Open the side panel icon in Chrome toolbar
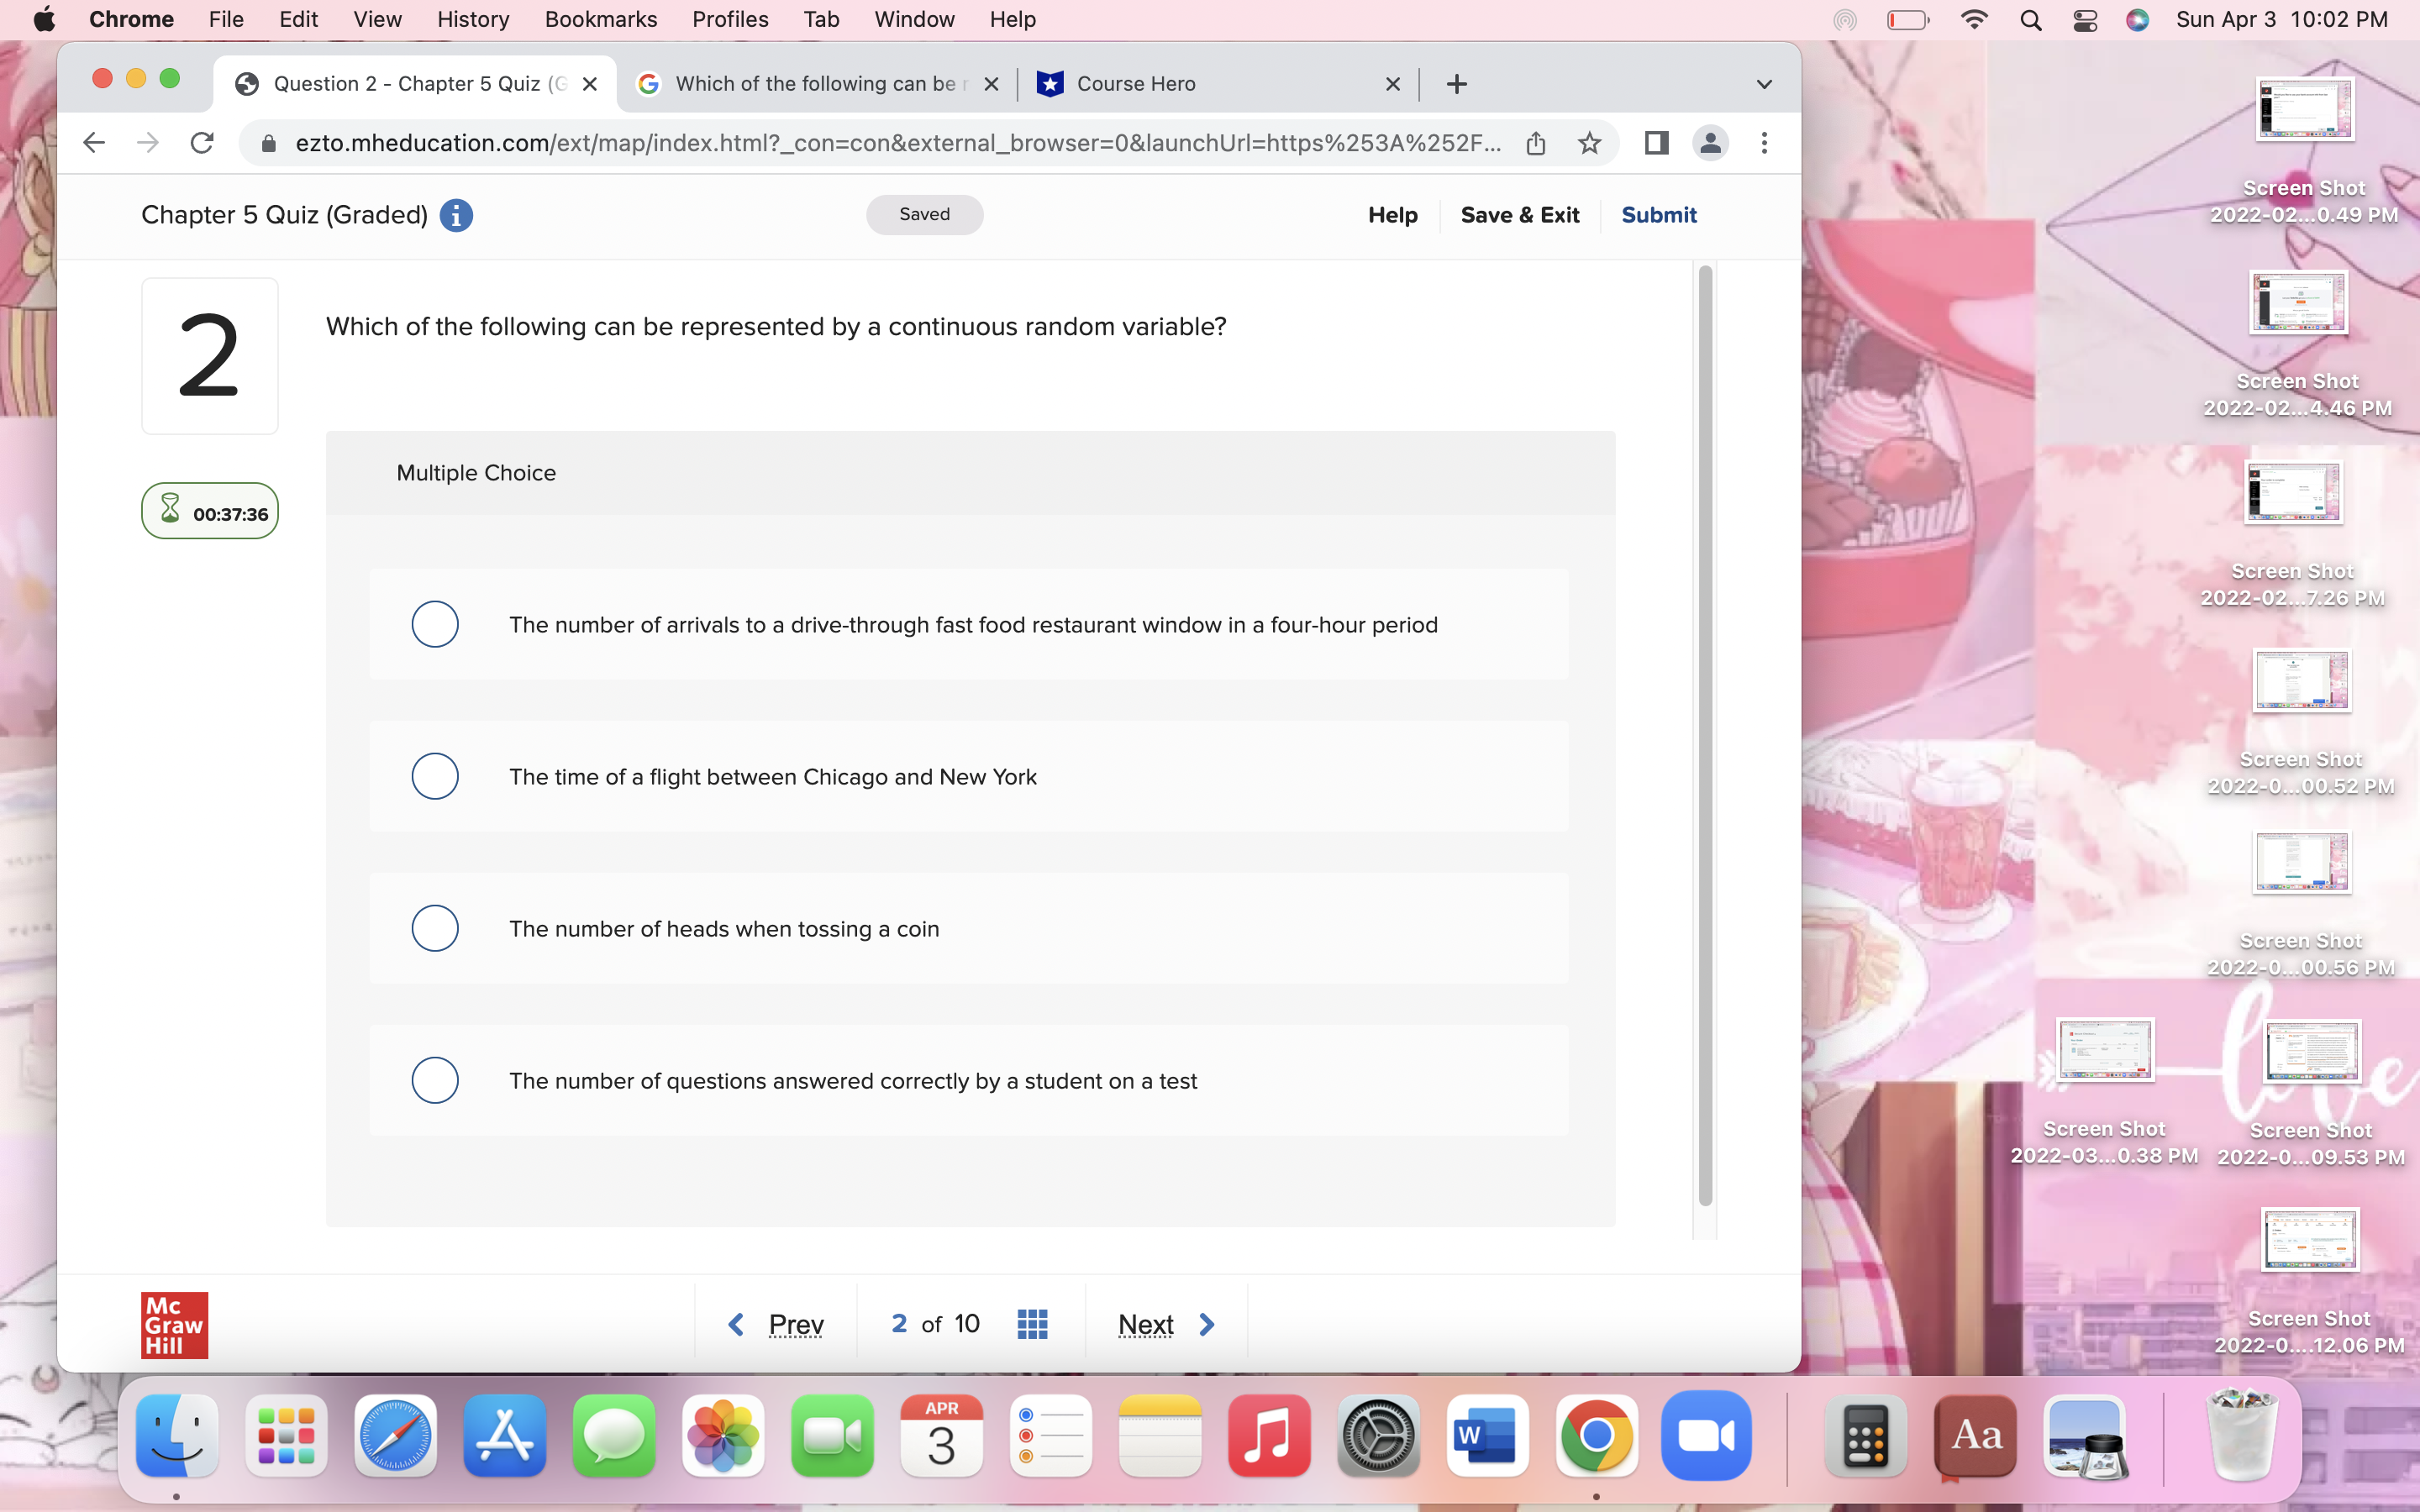Viewport: 2420px width, 1512px height. (x=1656, y=143)
